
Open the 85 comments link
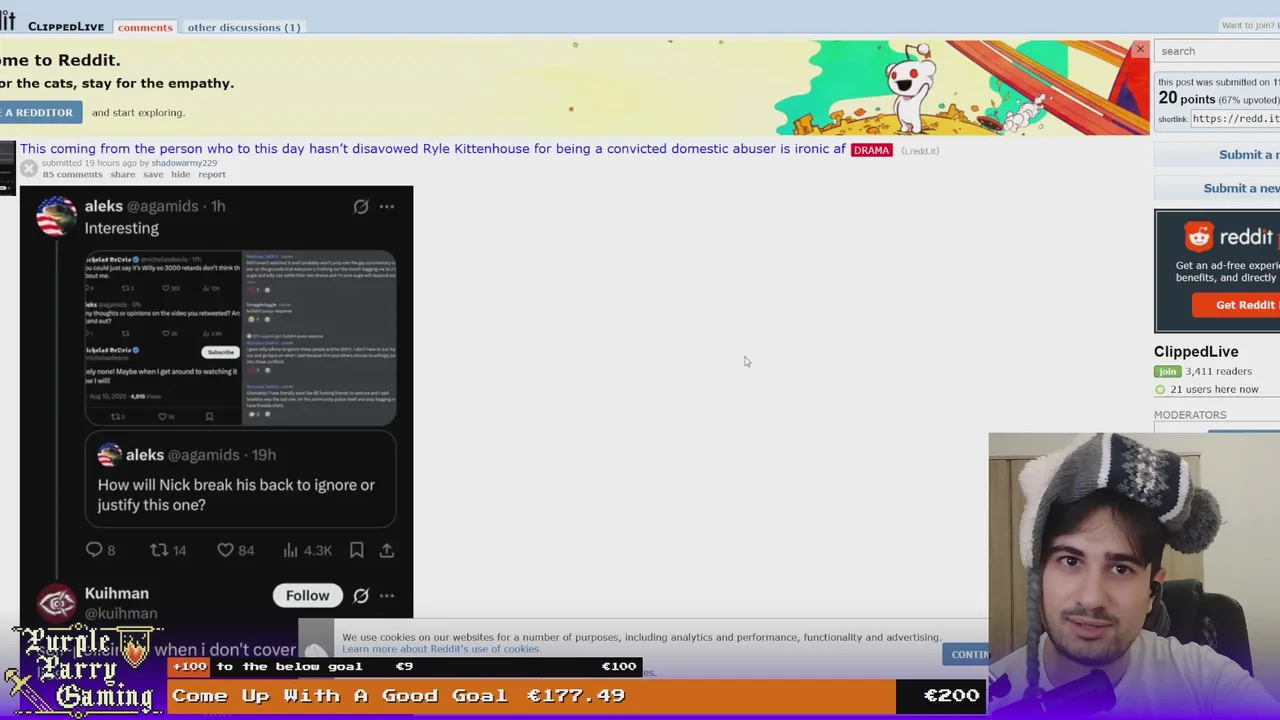[72, 174]
